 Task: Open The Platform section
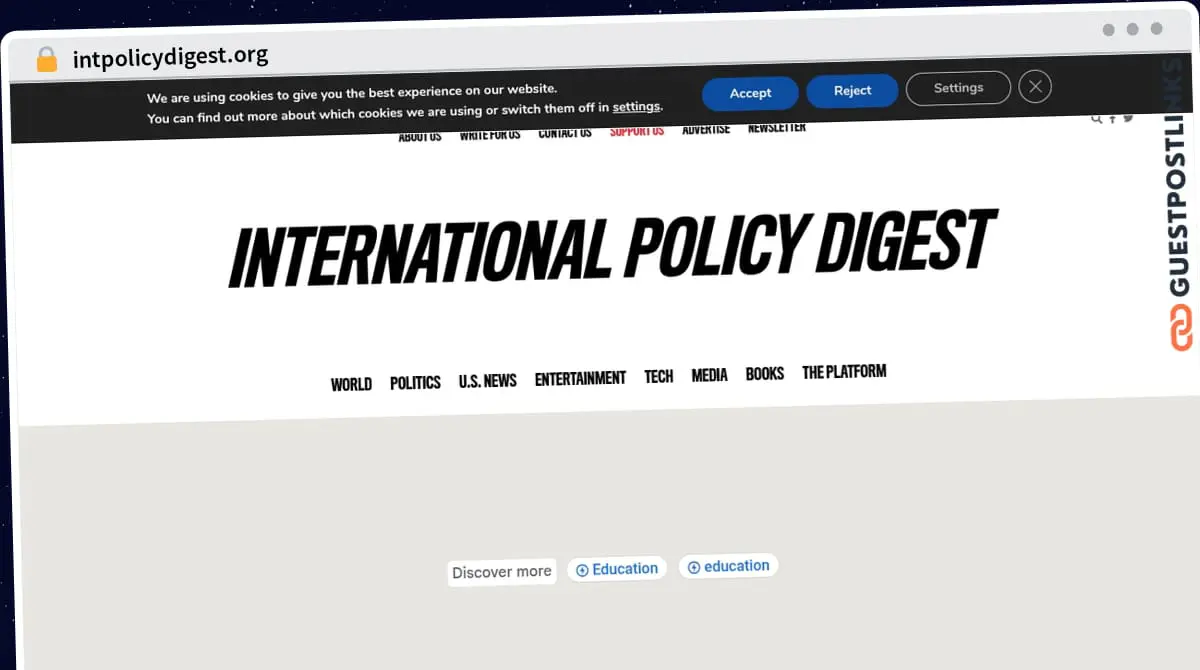pyautogui.click(x=844, y=372)
